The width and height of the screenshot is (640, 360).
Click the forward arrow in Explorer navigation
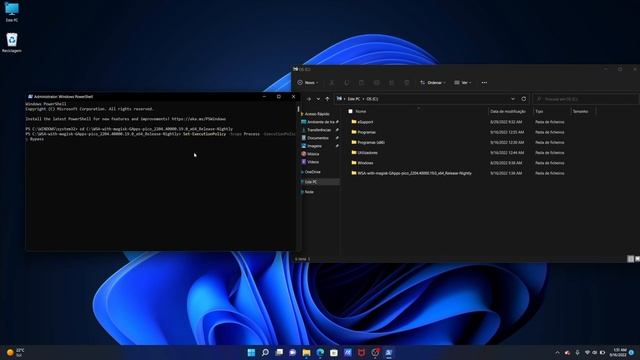pos(309,99)
